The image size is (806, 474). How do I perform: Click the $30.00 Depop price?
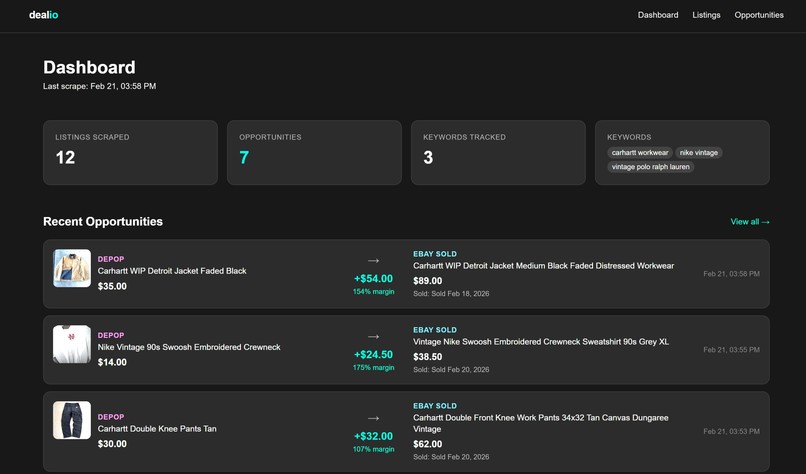pyautogui.click(x=112, y=444)
